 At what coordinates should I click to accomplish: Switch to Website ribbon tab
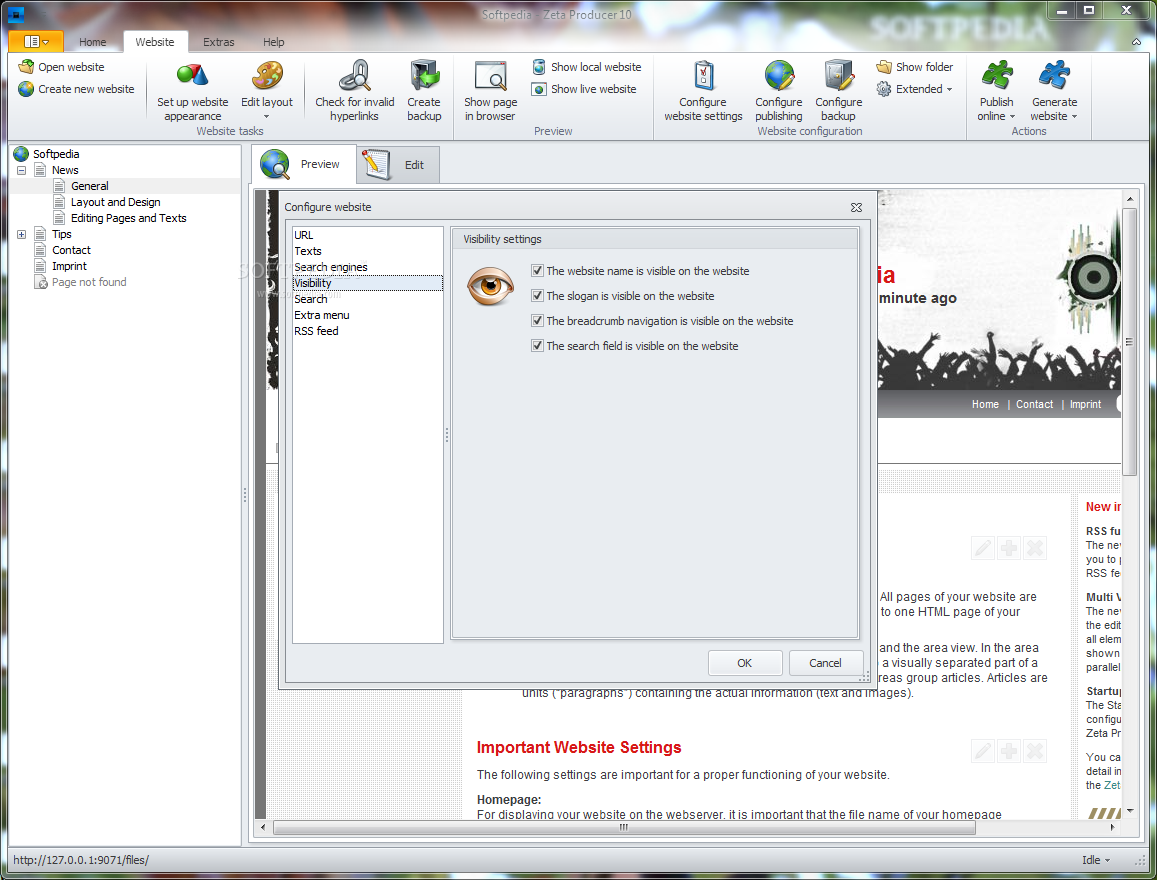[x=155, y=42]
